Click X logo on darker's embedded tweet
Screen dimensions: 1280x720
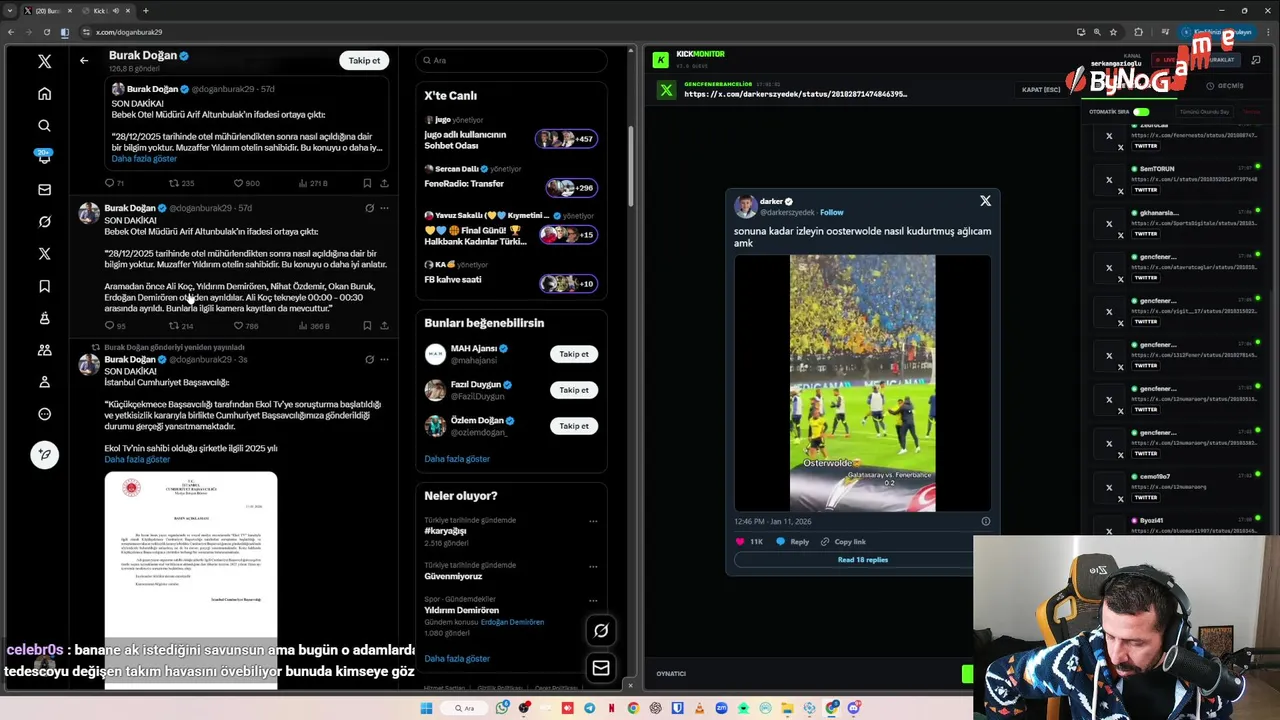click(985, 201)
